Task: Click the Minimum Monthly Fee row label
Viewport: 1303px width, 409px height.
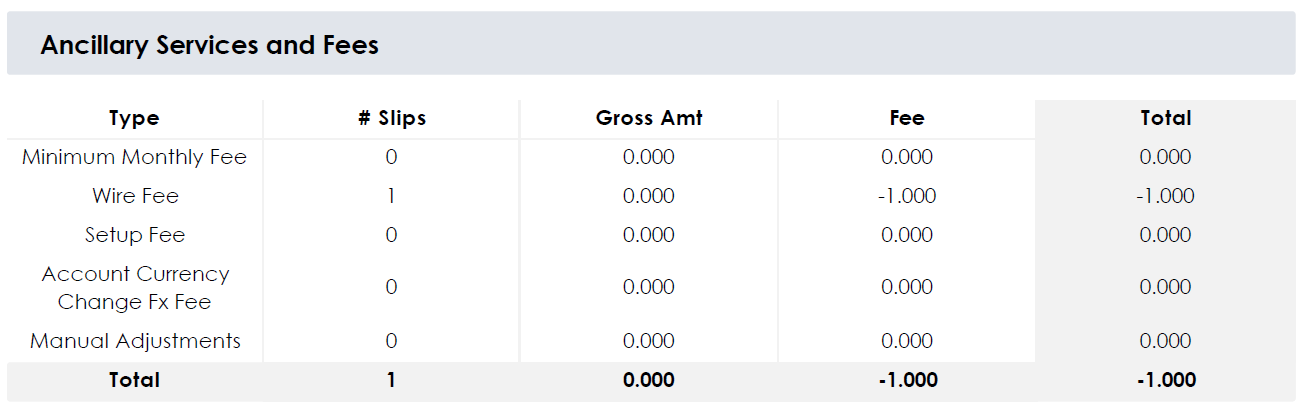Action: [134, 157]
